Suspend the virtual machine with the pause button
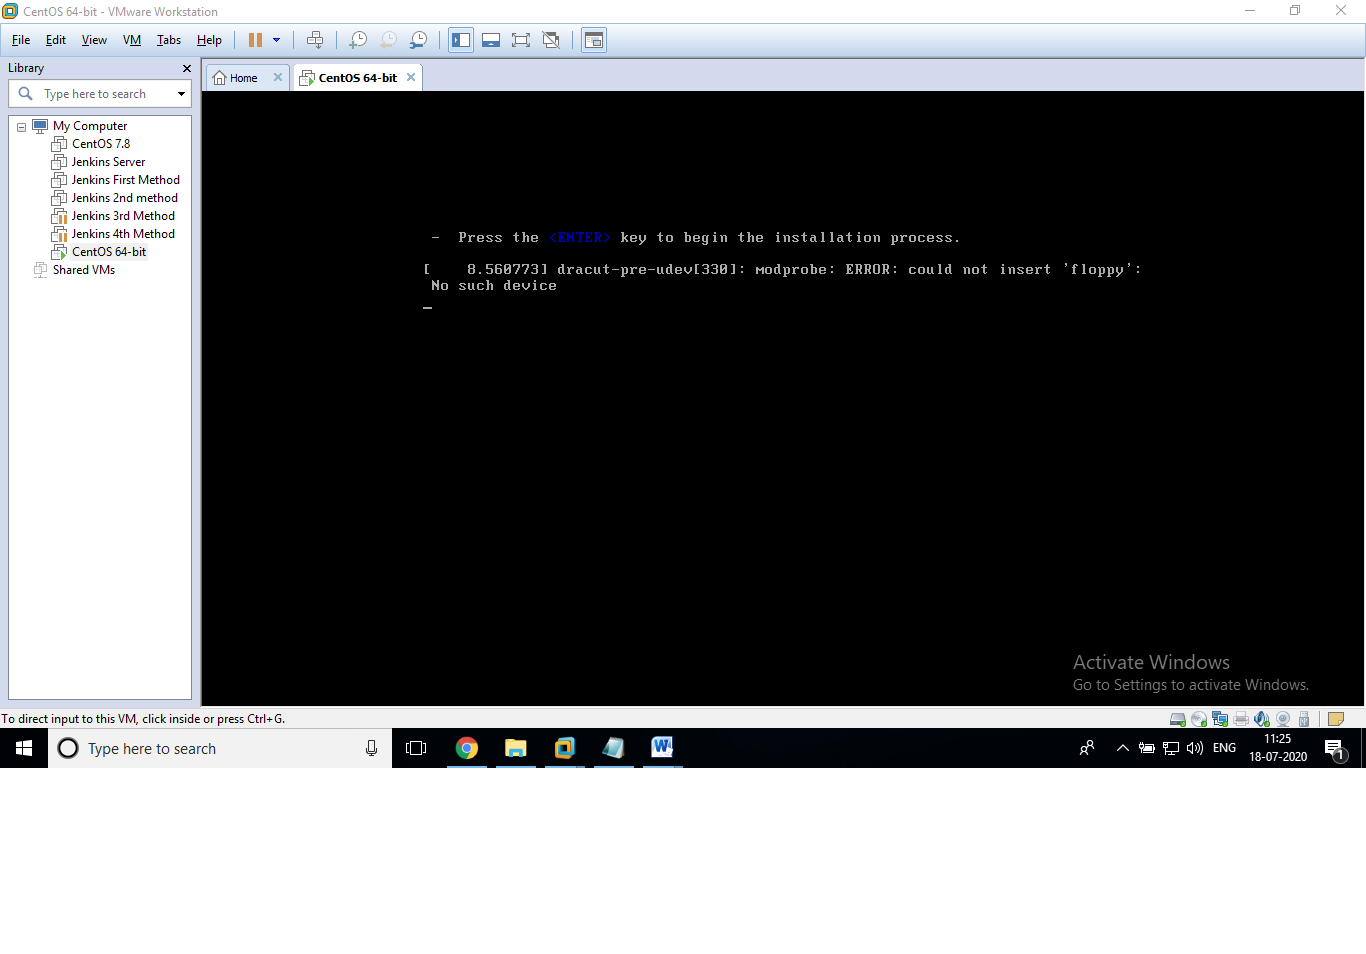 pos(254,40)
